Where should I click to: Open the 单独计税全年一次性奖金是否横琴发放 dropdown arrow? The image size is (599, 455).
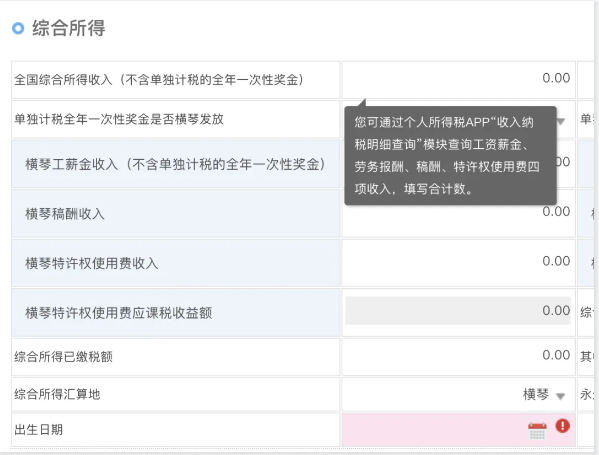560,121
